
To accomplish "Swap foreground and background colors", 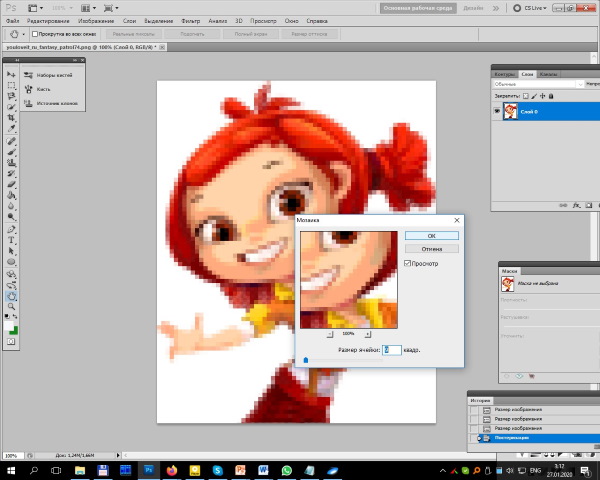I will pos(15,317).
